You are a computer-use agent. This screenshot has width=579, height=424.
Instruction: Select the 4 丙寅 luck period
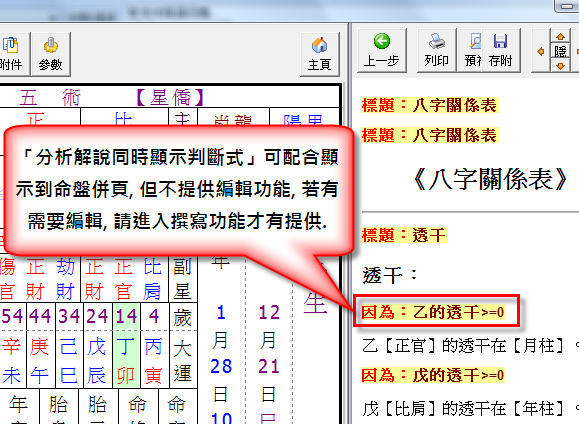click(154, 345)
